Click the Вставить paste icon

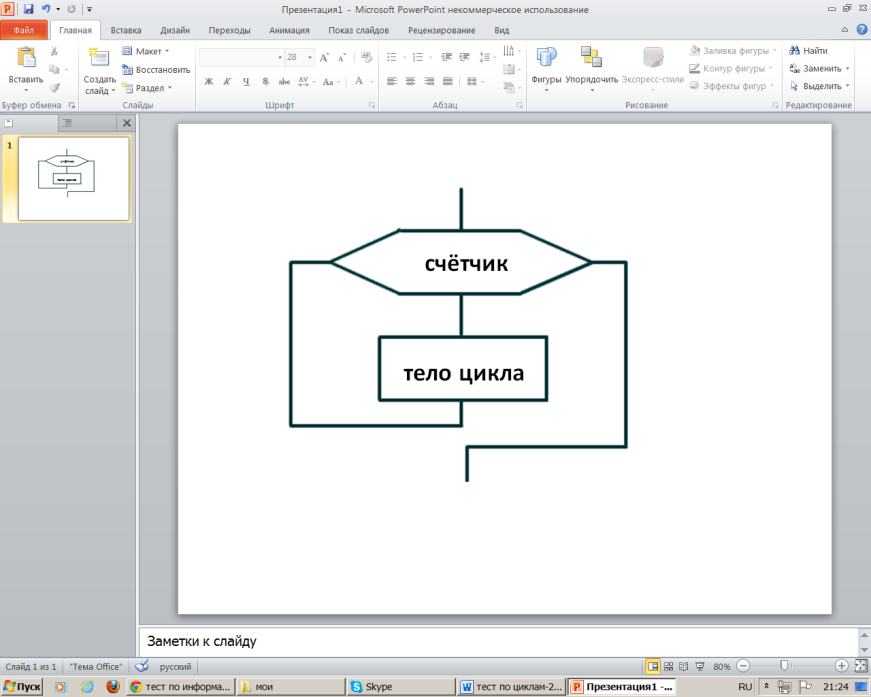[x=26, y=57]
